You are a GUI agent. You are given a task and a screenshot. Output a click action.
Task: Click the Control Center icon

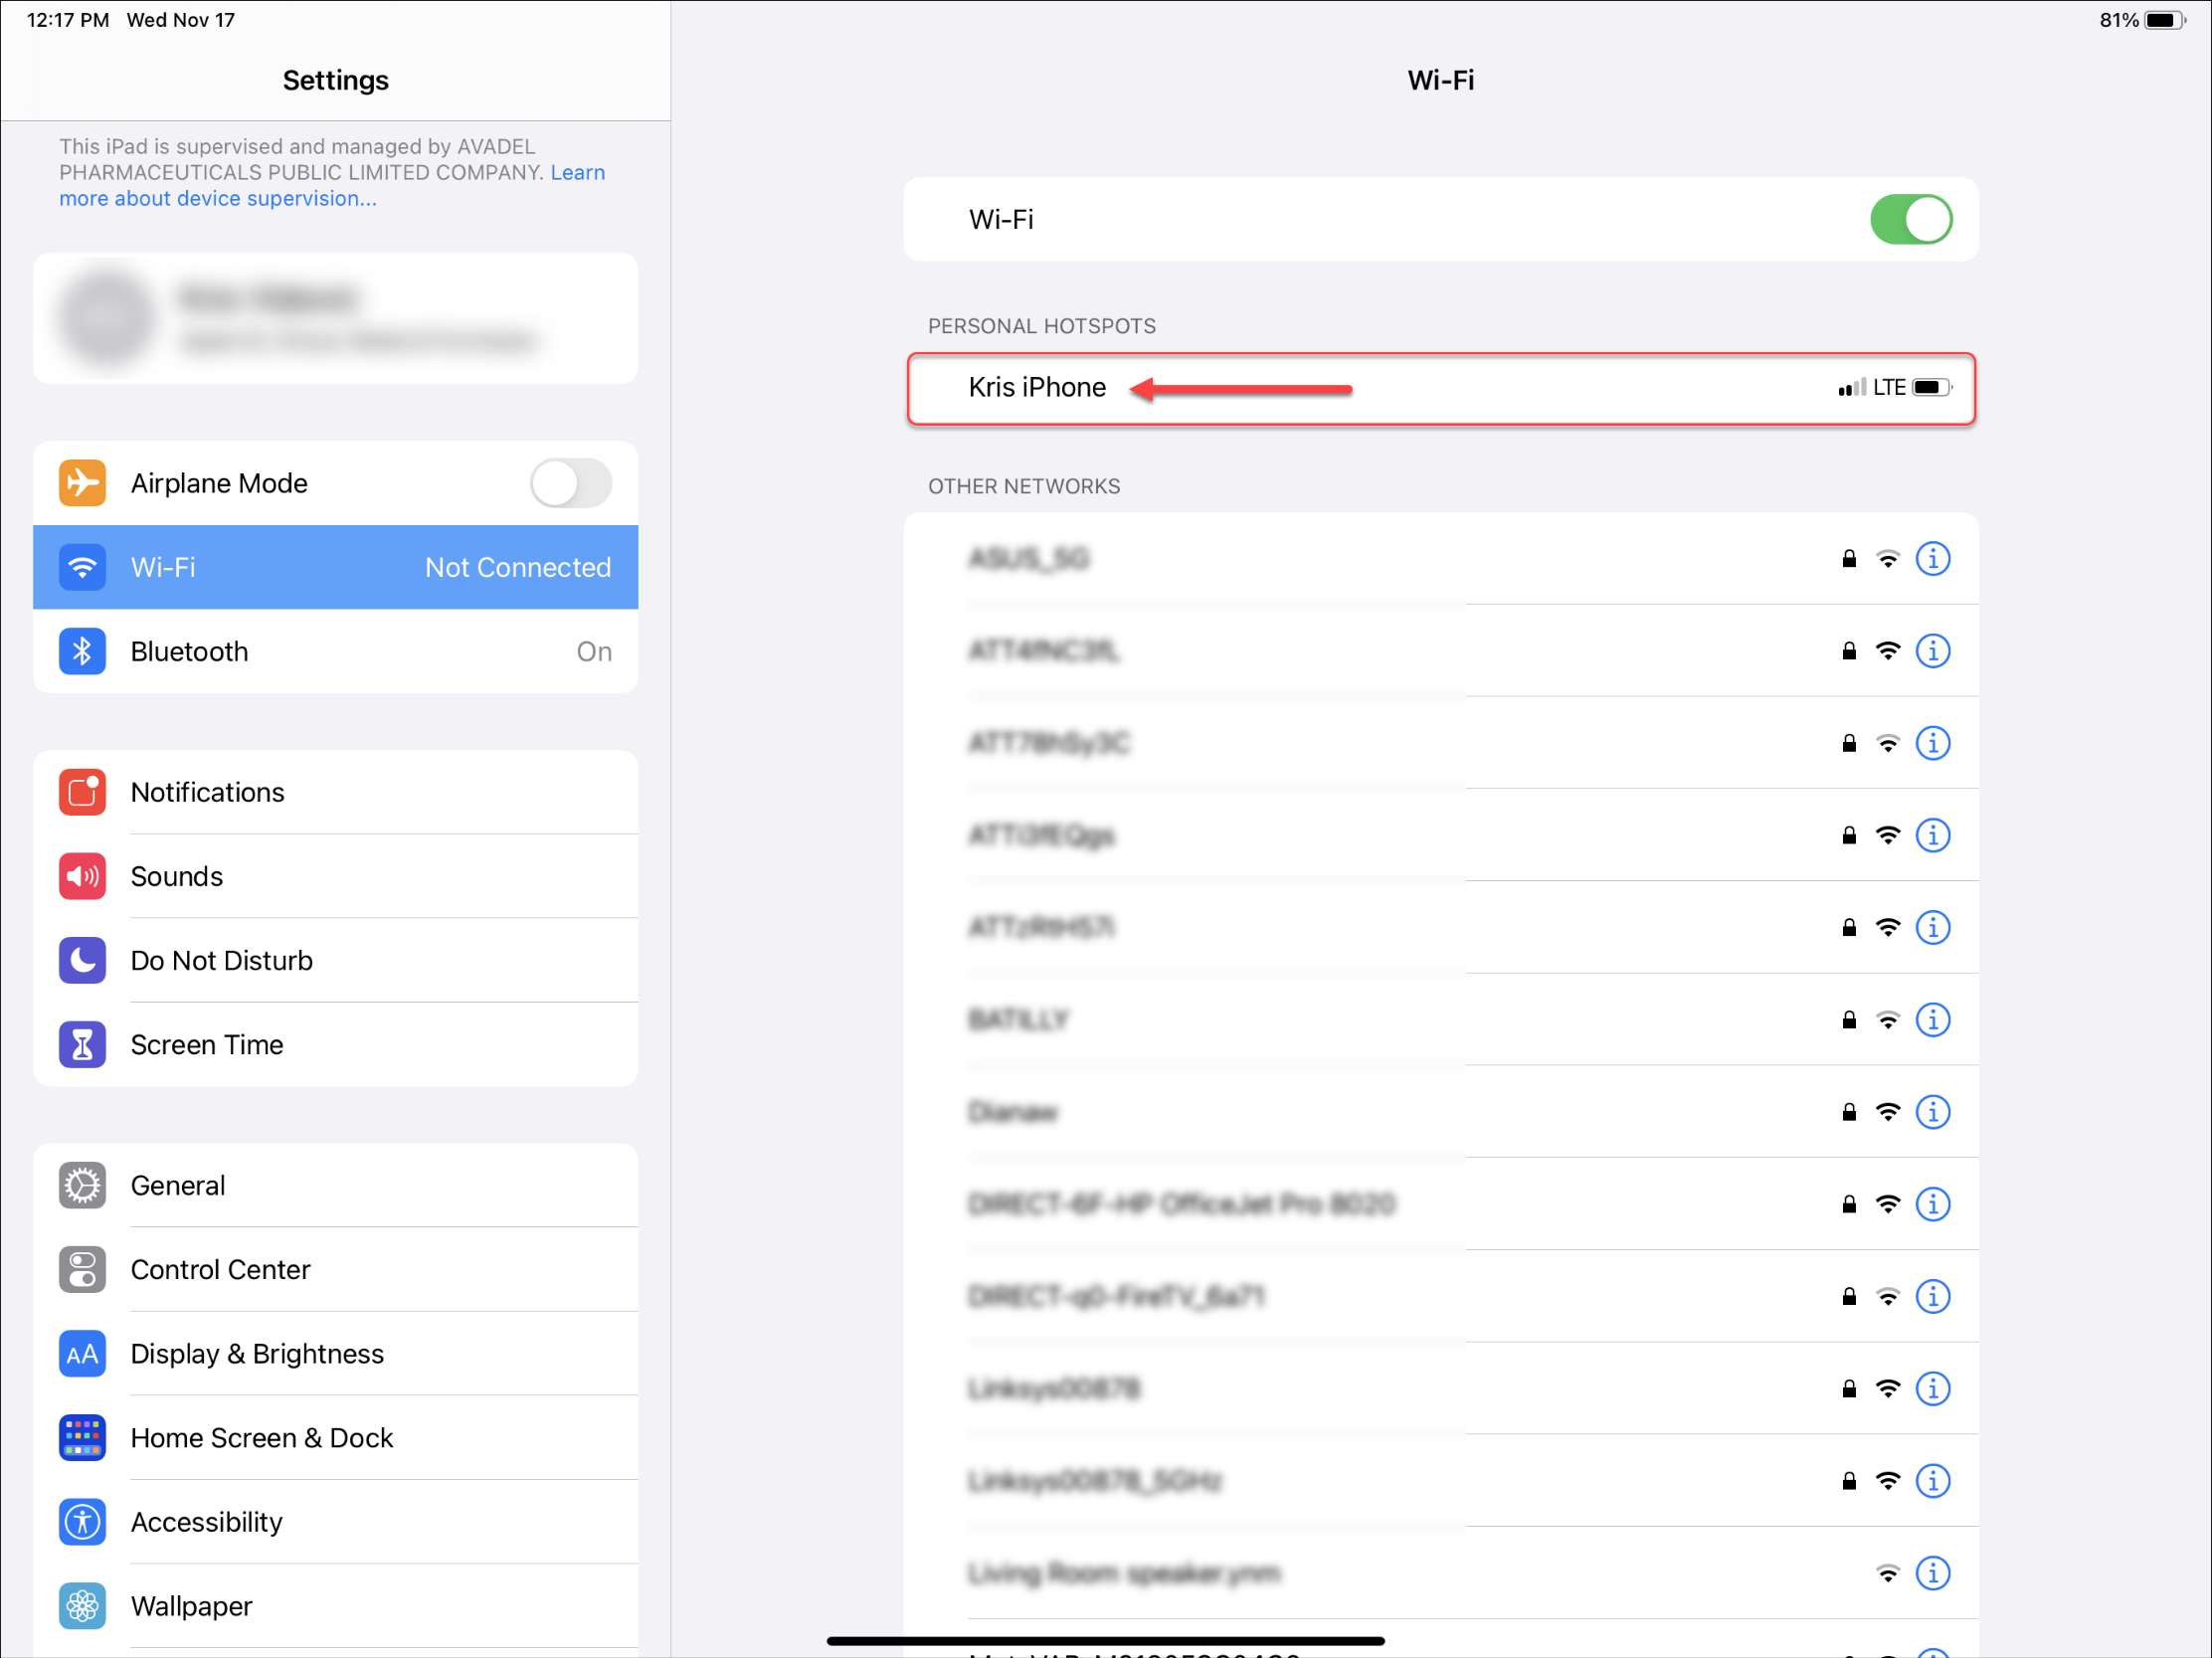point(82,1269)
